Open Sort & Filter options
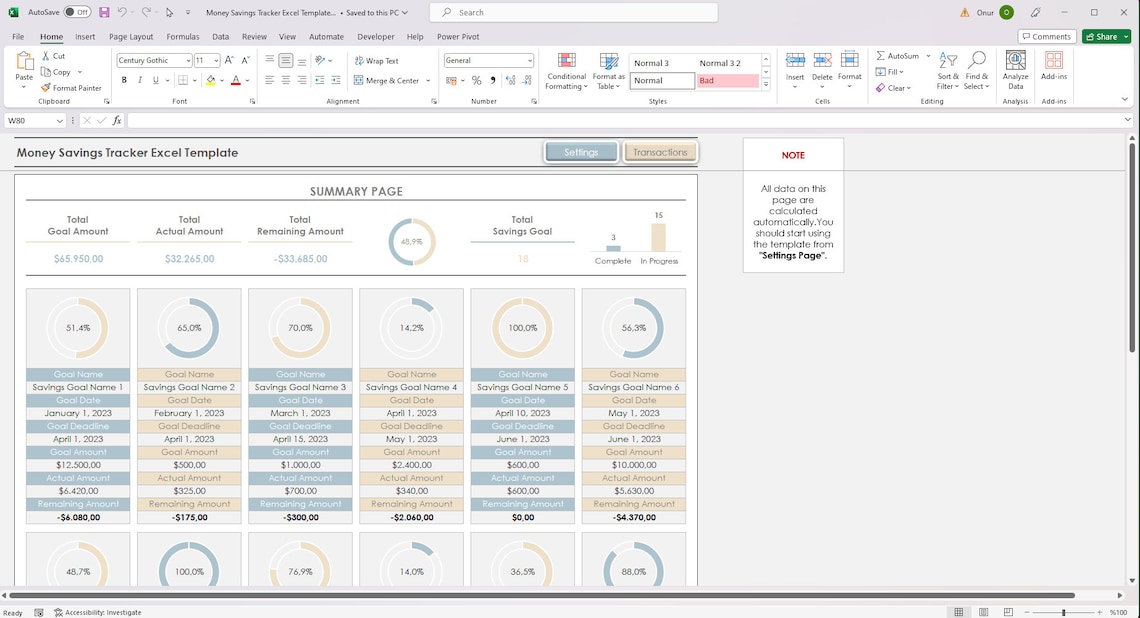Screen dimensions: 1140x618 point(946,70)
